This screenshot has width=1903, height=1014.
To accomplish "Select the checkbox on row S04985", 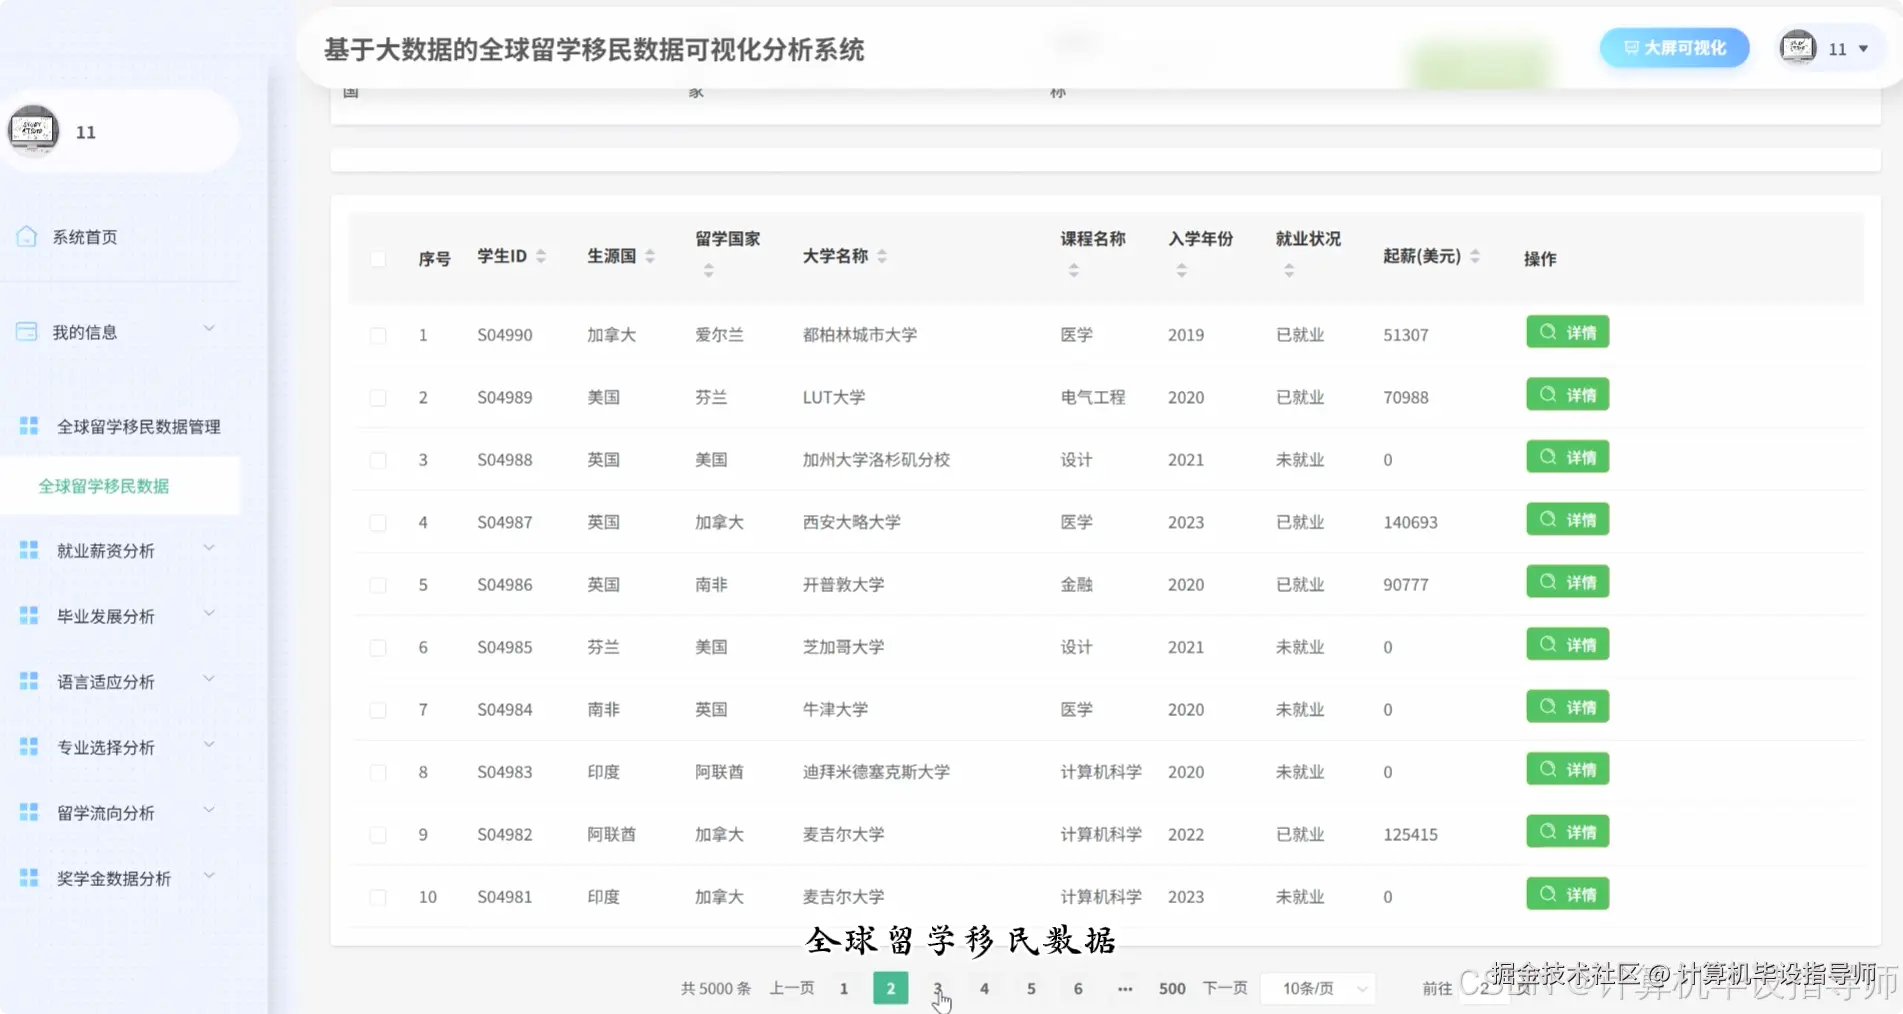I will tap(378, 647).
